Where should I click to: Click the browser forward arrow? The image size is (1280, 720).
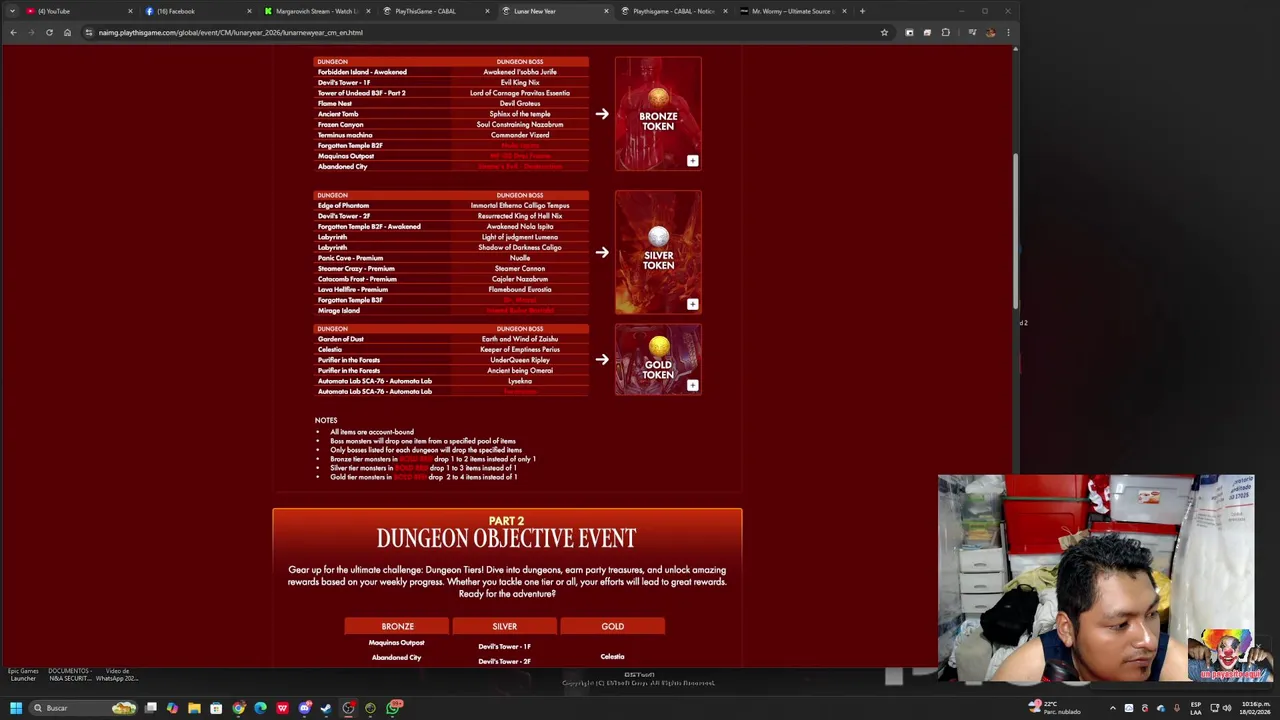31,32
